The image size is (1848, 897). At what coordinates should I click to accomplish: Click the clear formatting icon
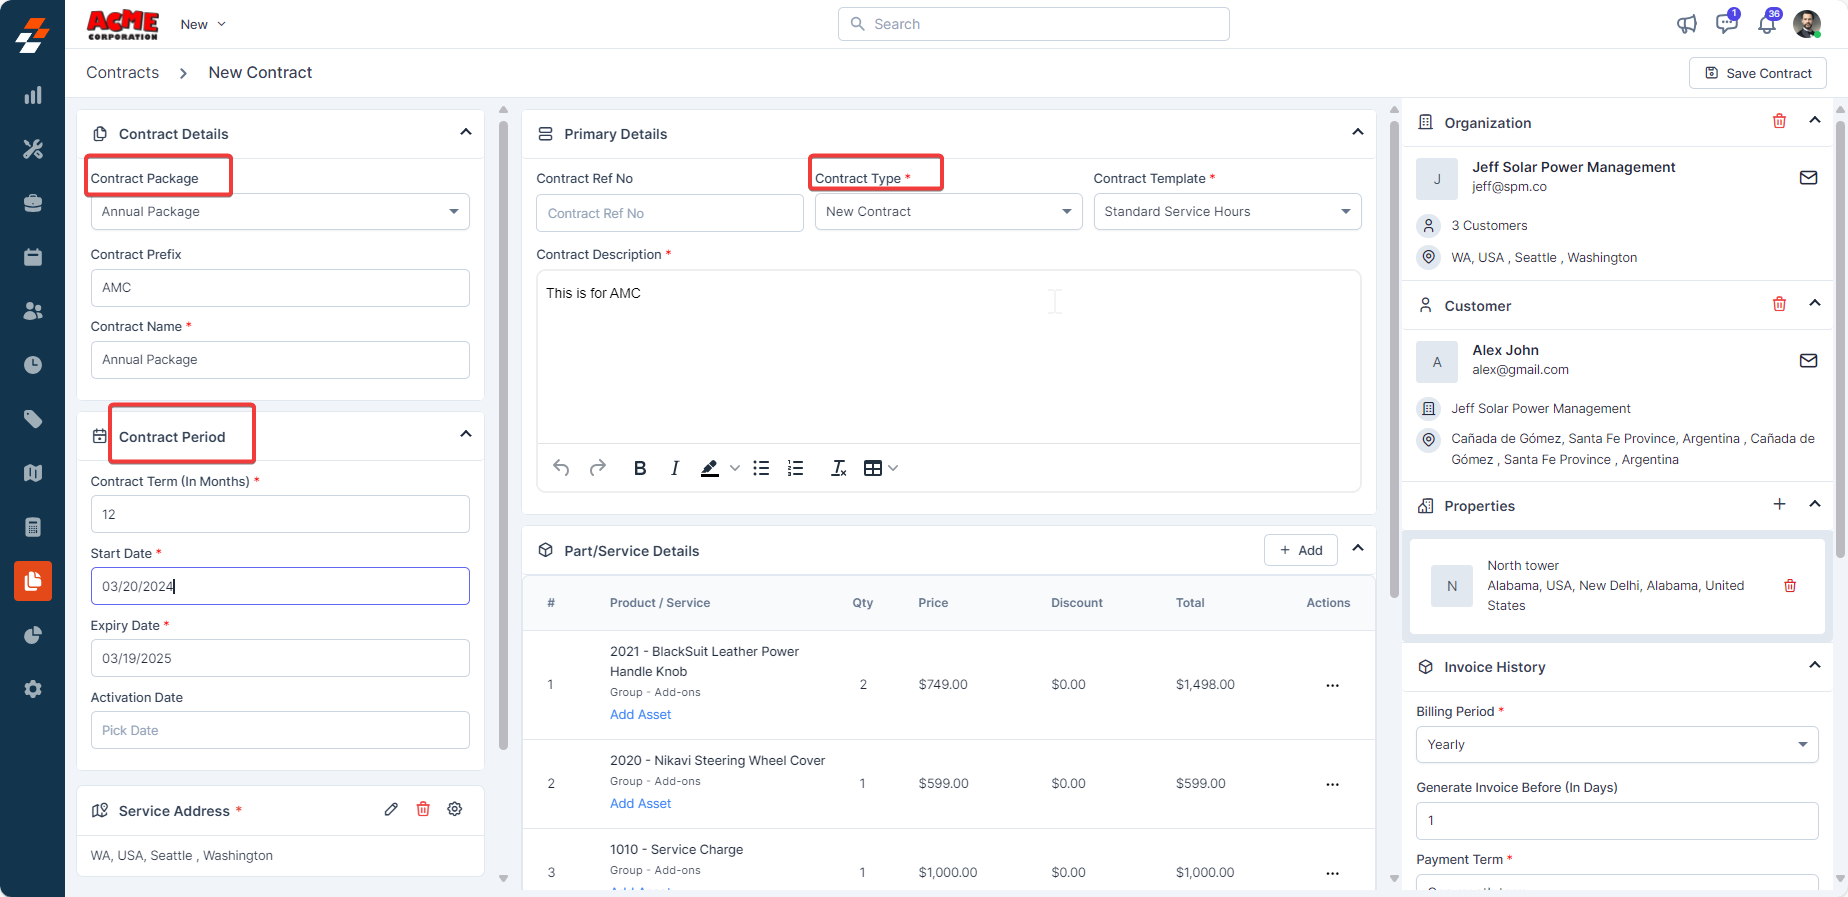838,468
